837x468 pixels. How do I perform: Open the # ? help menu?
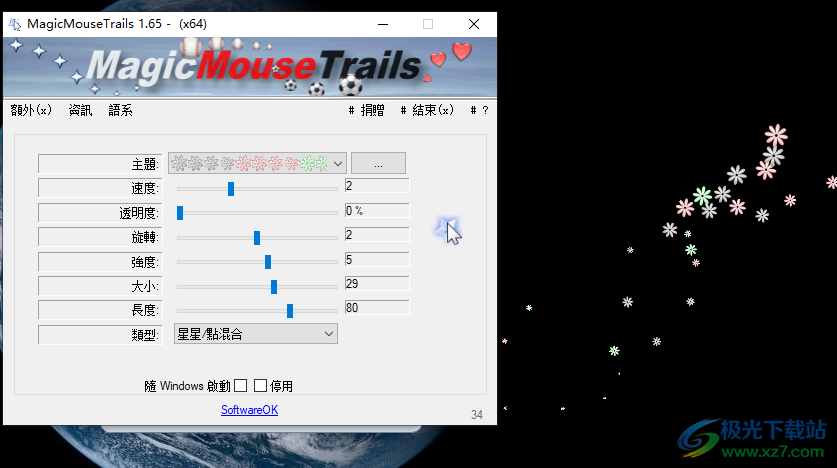(x=479, y=110)
